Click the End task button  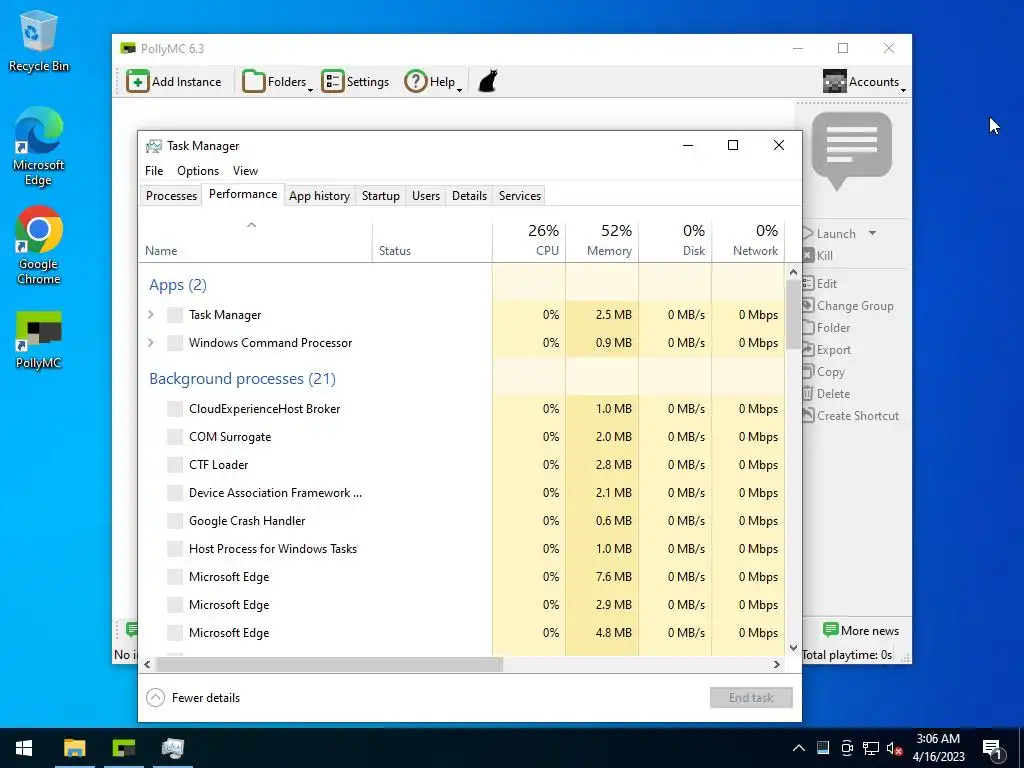click(x=751, y=697)
